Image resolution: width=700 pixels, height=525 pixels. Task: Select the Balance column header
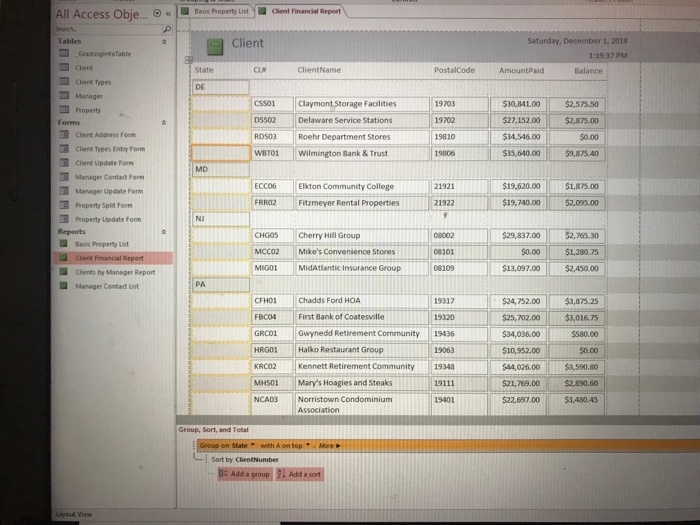588,71
